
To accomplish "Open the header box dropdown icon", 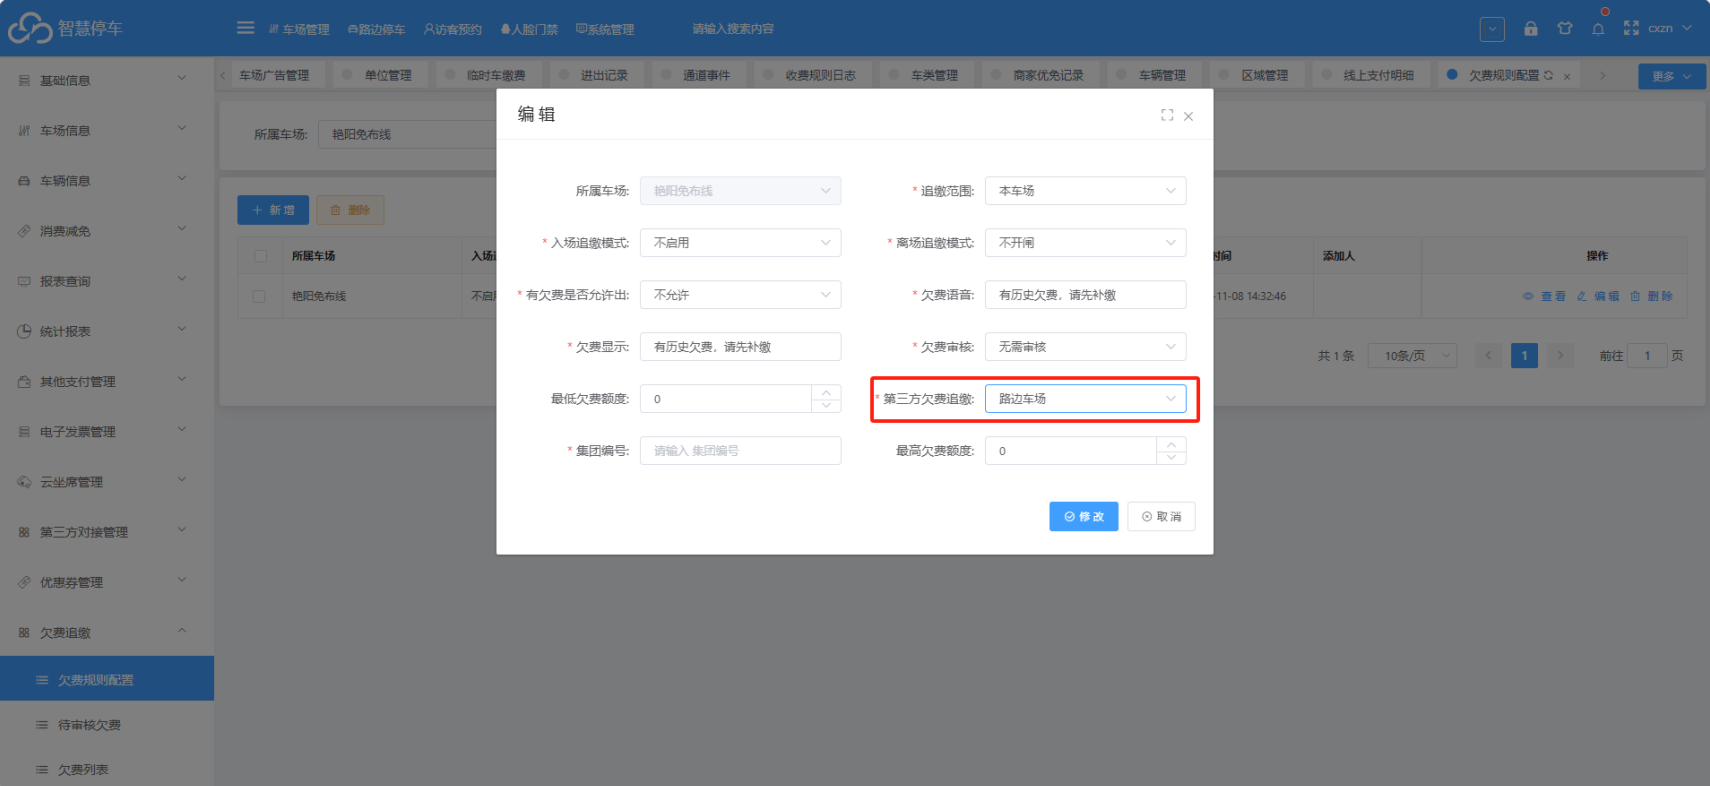I will (x=1492, y=29).
